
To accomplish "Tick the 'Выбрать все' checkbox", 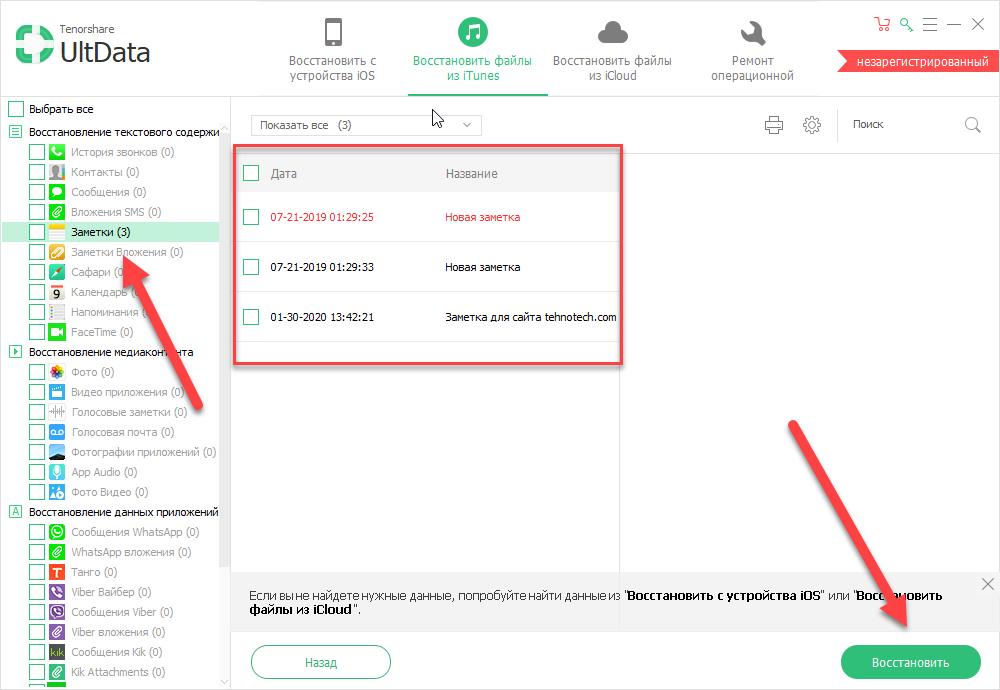I will click(x=16, y=109).
